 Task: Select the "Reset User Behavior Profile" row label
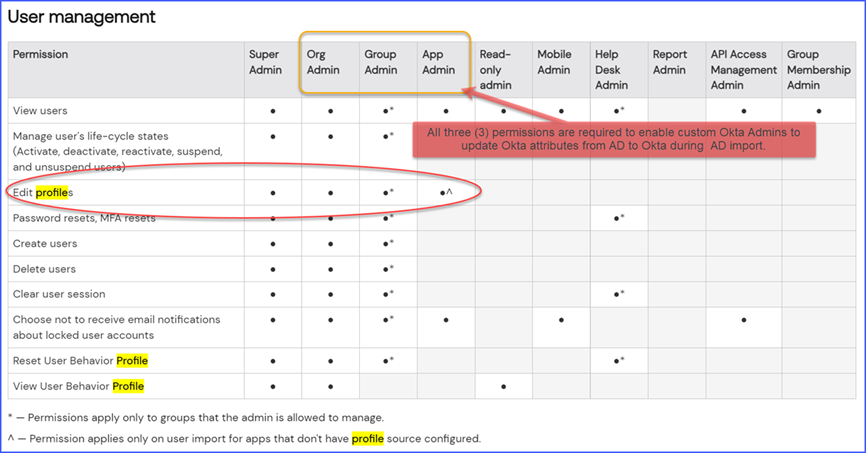pos(81,361)
